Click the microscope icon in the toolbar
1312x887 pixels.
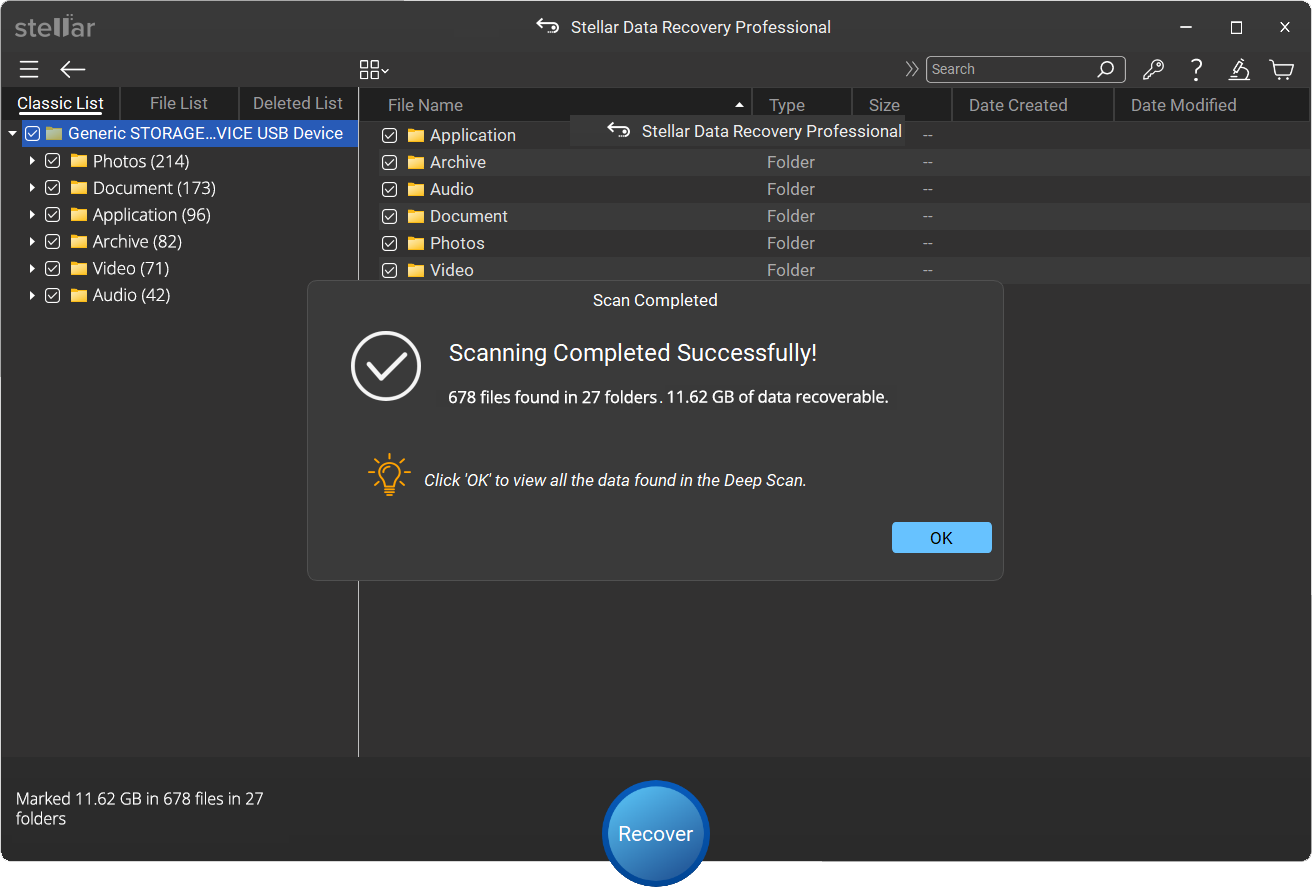[x=1239, y=69]
